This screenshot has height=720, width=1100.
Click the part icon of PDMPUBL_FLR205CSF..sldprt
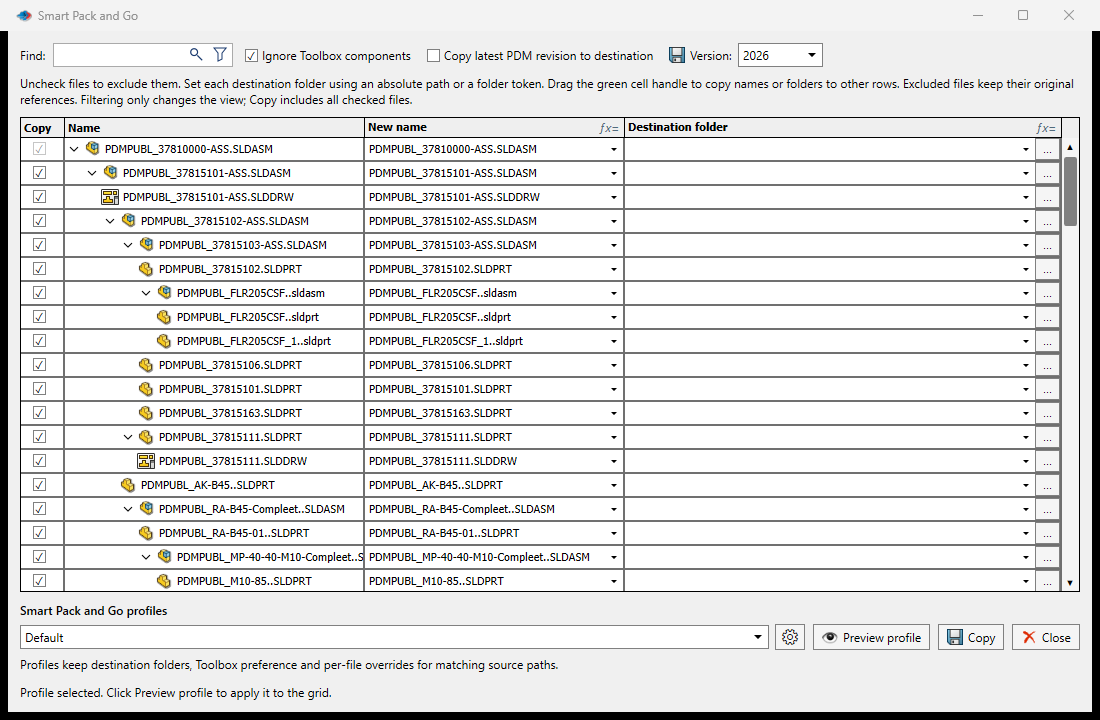click(164, 316)
